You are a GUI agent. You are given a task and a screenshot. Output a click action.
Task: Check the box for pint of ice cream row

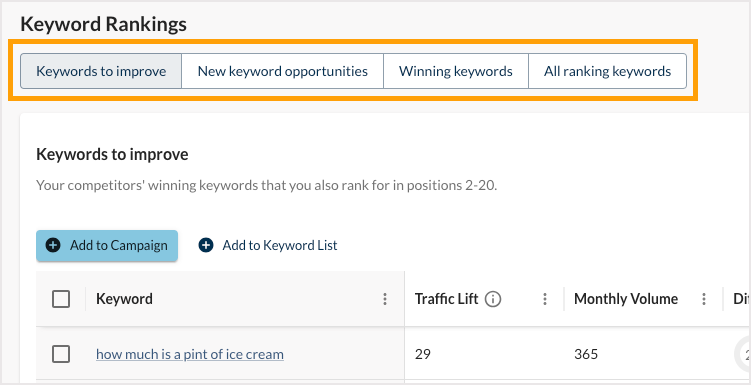click(x=61, y=354)
